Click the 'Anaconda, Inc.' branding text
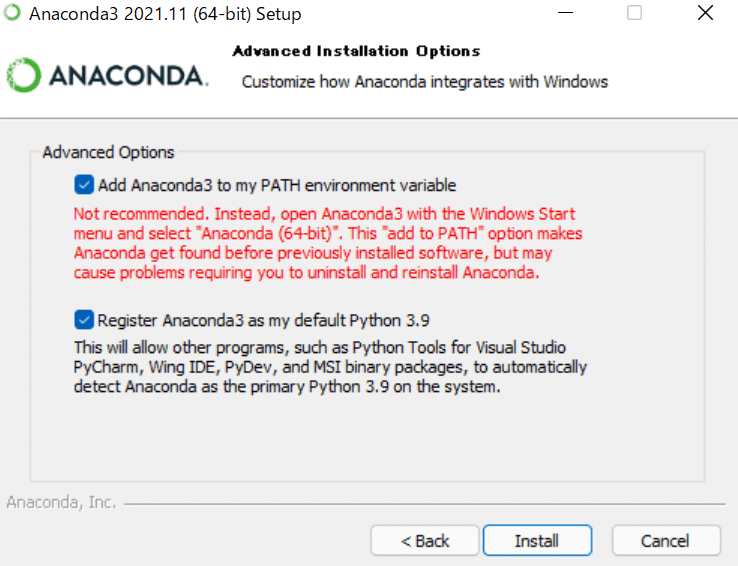The image size is (738, 566). coord(61,502)
